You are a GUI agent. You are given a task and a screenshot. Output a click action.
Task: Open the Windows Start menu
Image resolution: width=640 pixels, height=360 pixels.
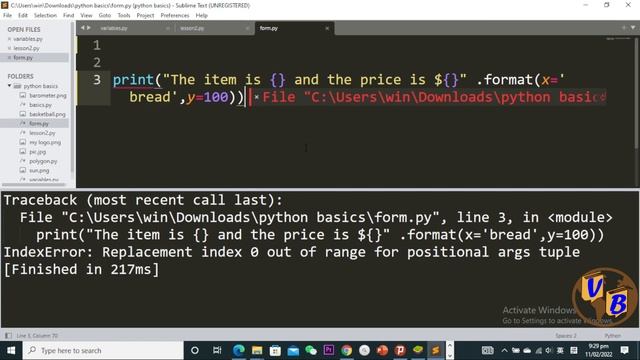[11, 350]
